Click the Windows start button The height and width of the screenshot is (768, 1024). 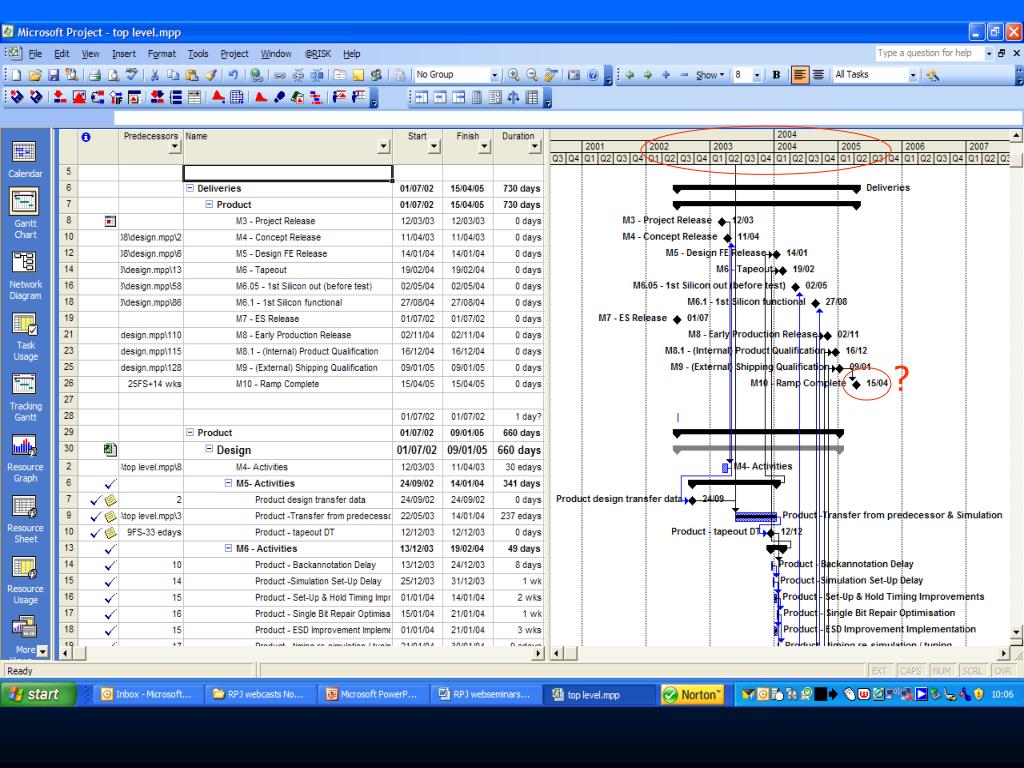point(38,694)
